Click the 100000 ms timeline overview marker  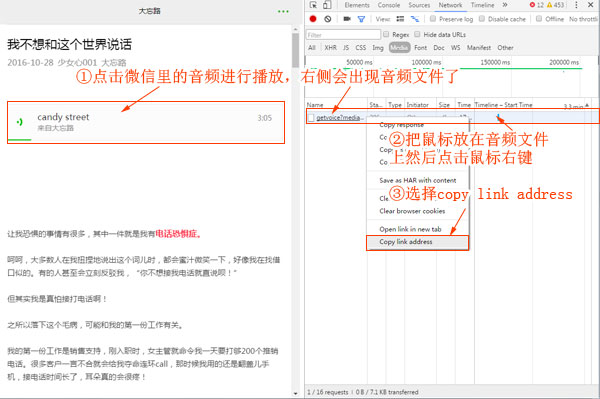coord(426,62)
